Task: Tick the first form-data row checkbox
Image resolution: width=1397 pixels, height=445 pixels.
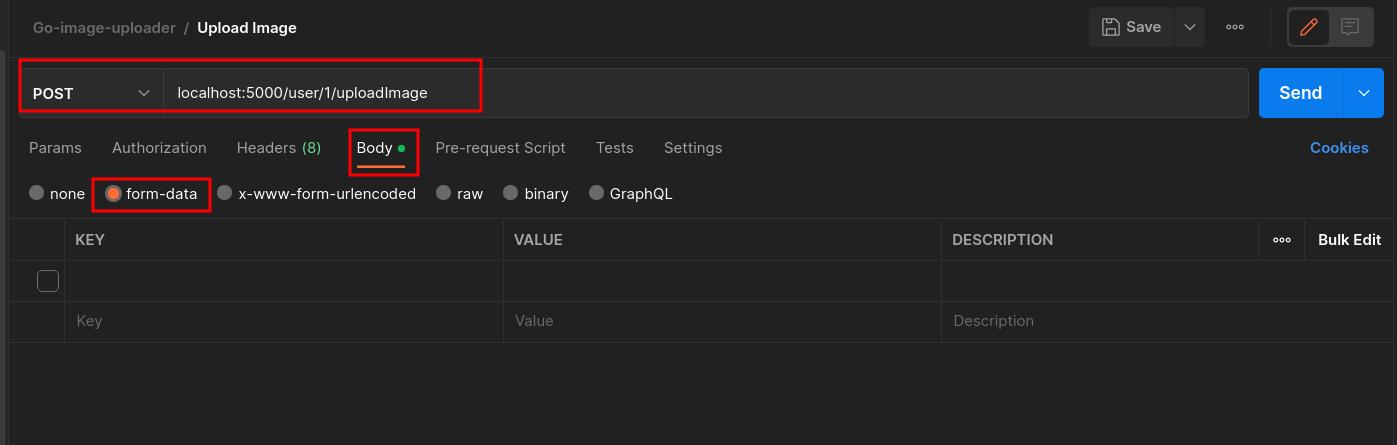Action: coord(48,281)
